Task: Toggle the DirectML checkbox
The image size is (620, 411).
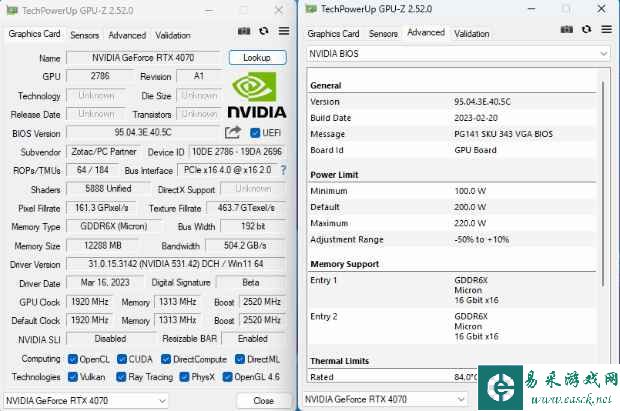Action: point(240,359)
